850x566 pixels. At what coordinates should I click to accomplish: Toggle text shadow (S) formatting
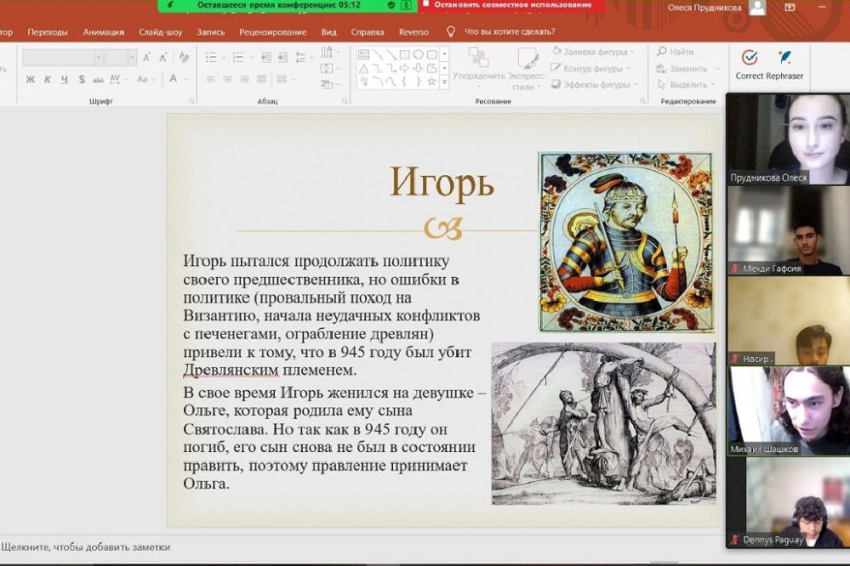(81, 80)
